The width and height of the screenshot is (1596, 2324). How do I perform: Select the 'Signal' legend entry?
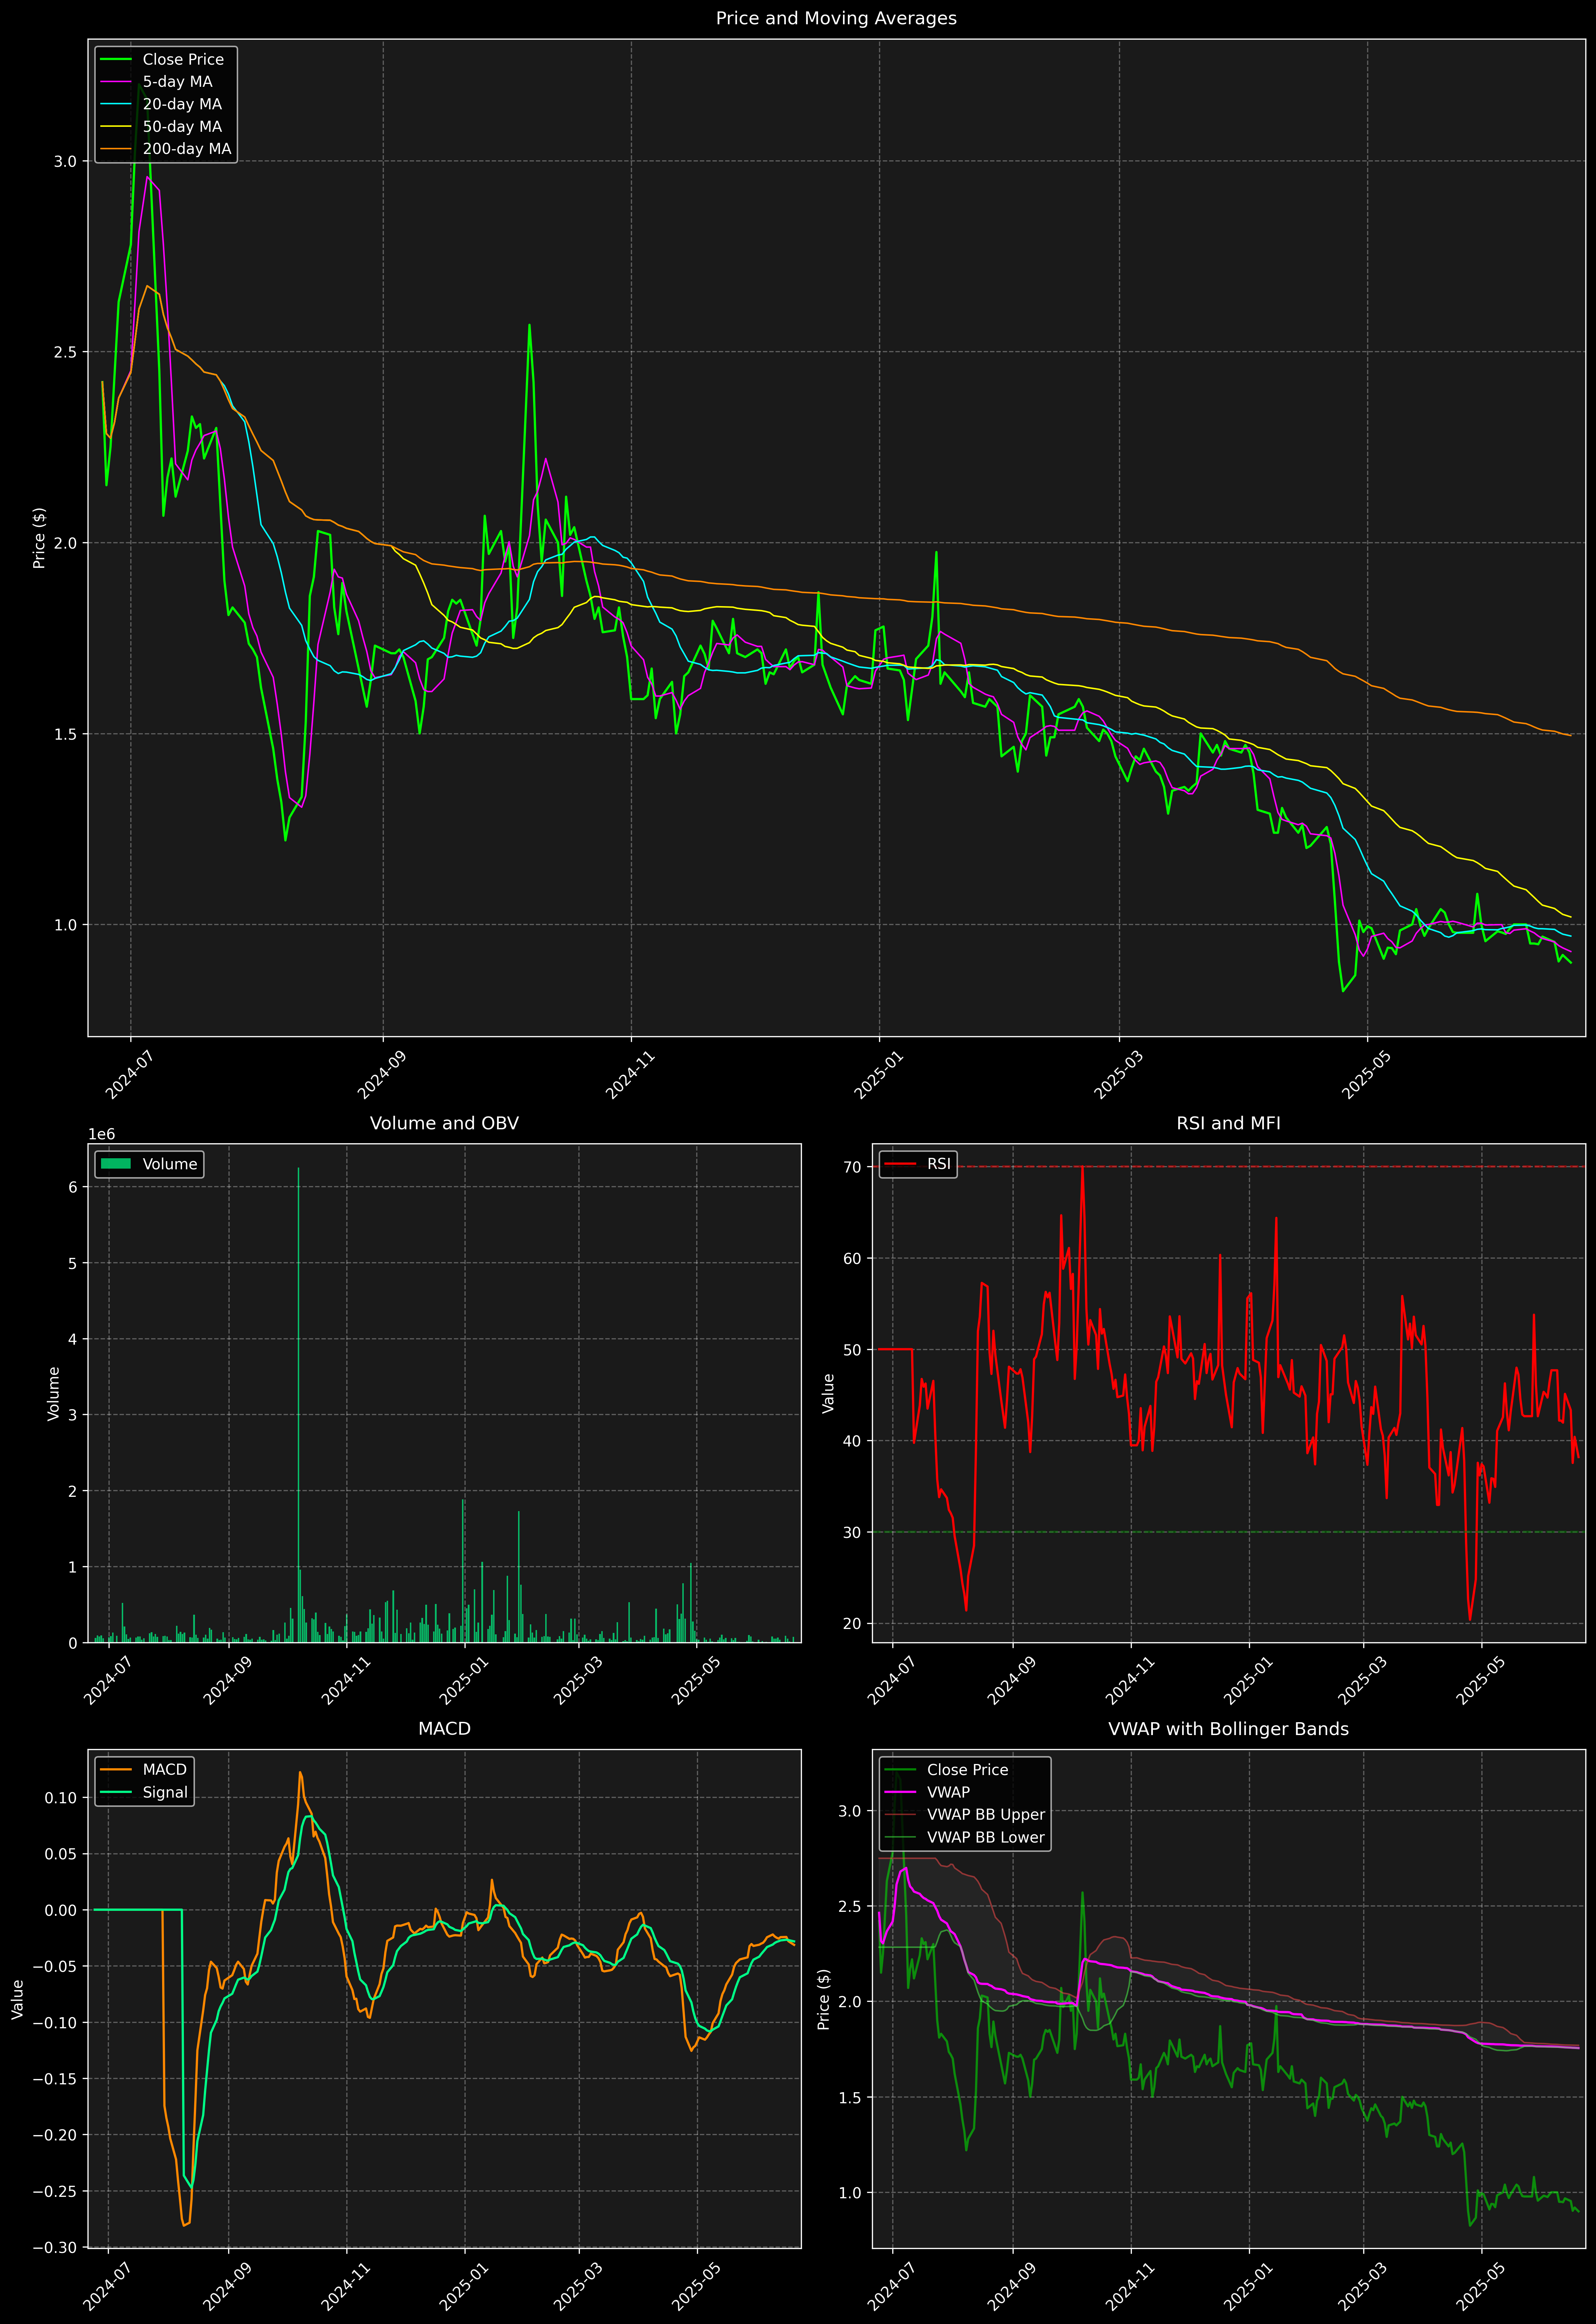[165, 1792]
